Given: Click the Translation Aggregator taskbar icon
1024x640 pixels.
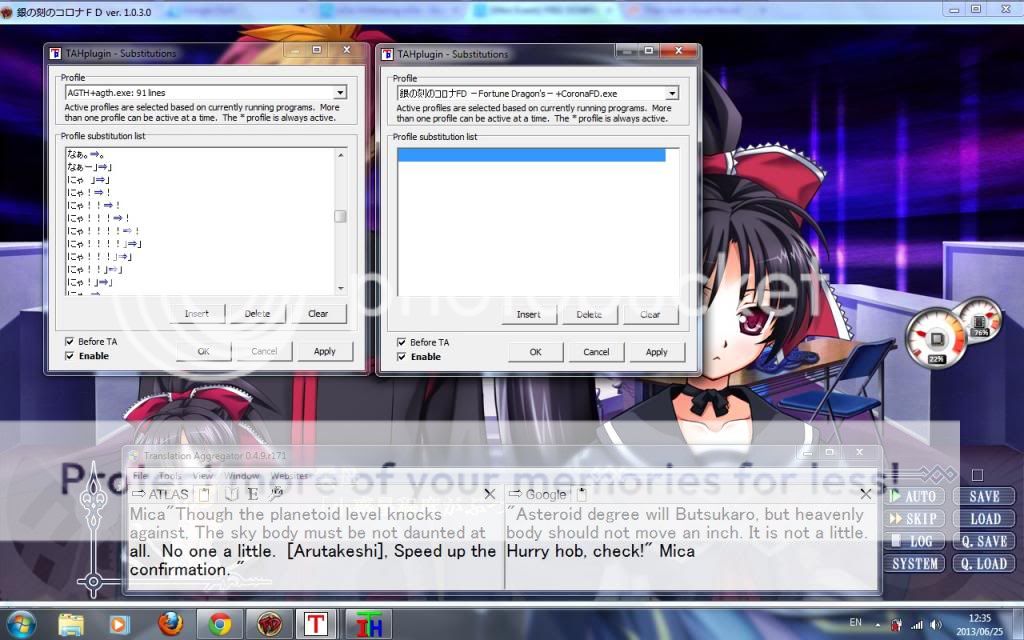Looking at the screenshot, I should [x=316, y=624].
